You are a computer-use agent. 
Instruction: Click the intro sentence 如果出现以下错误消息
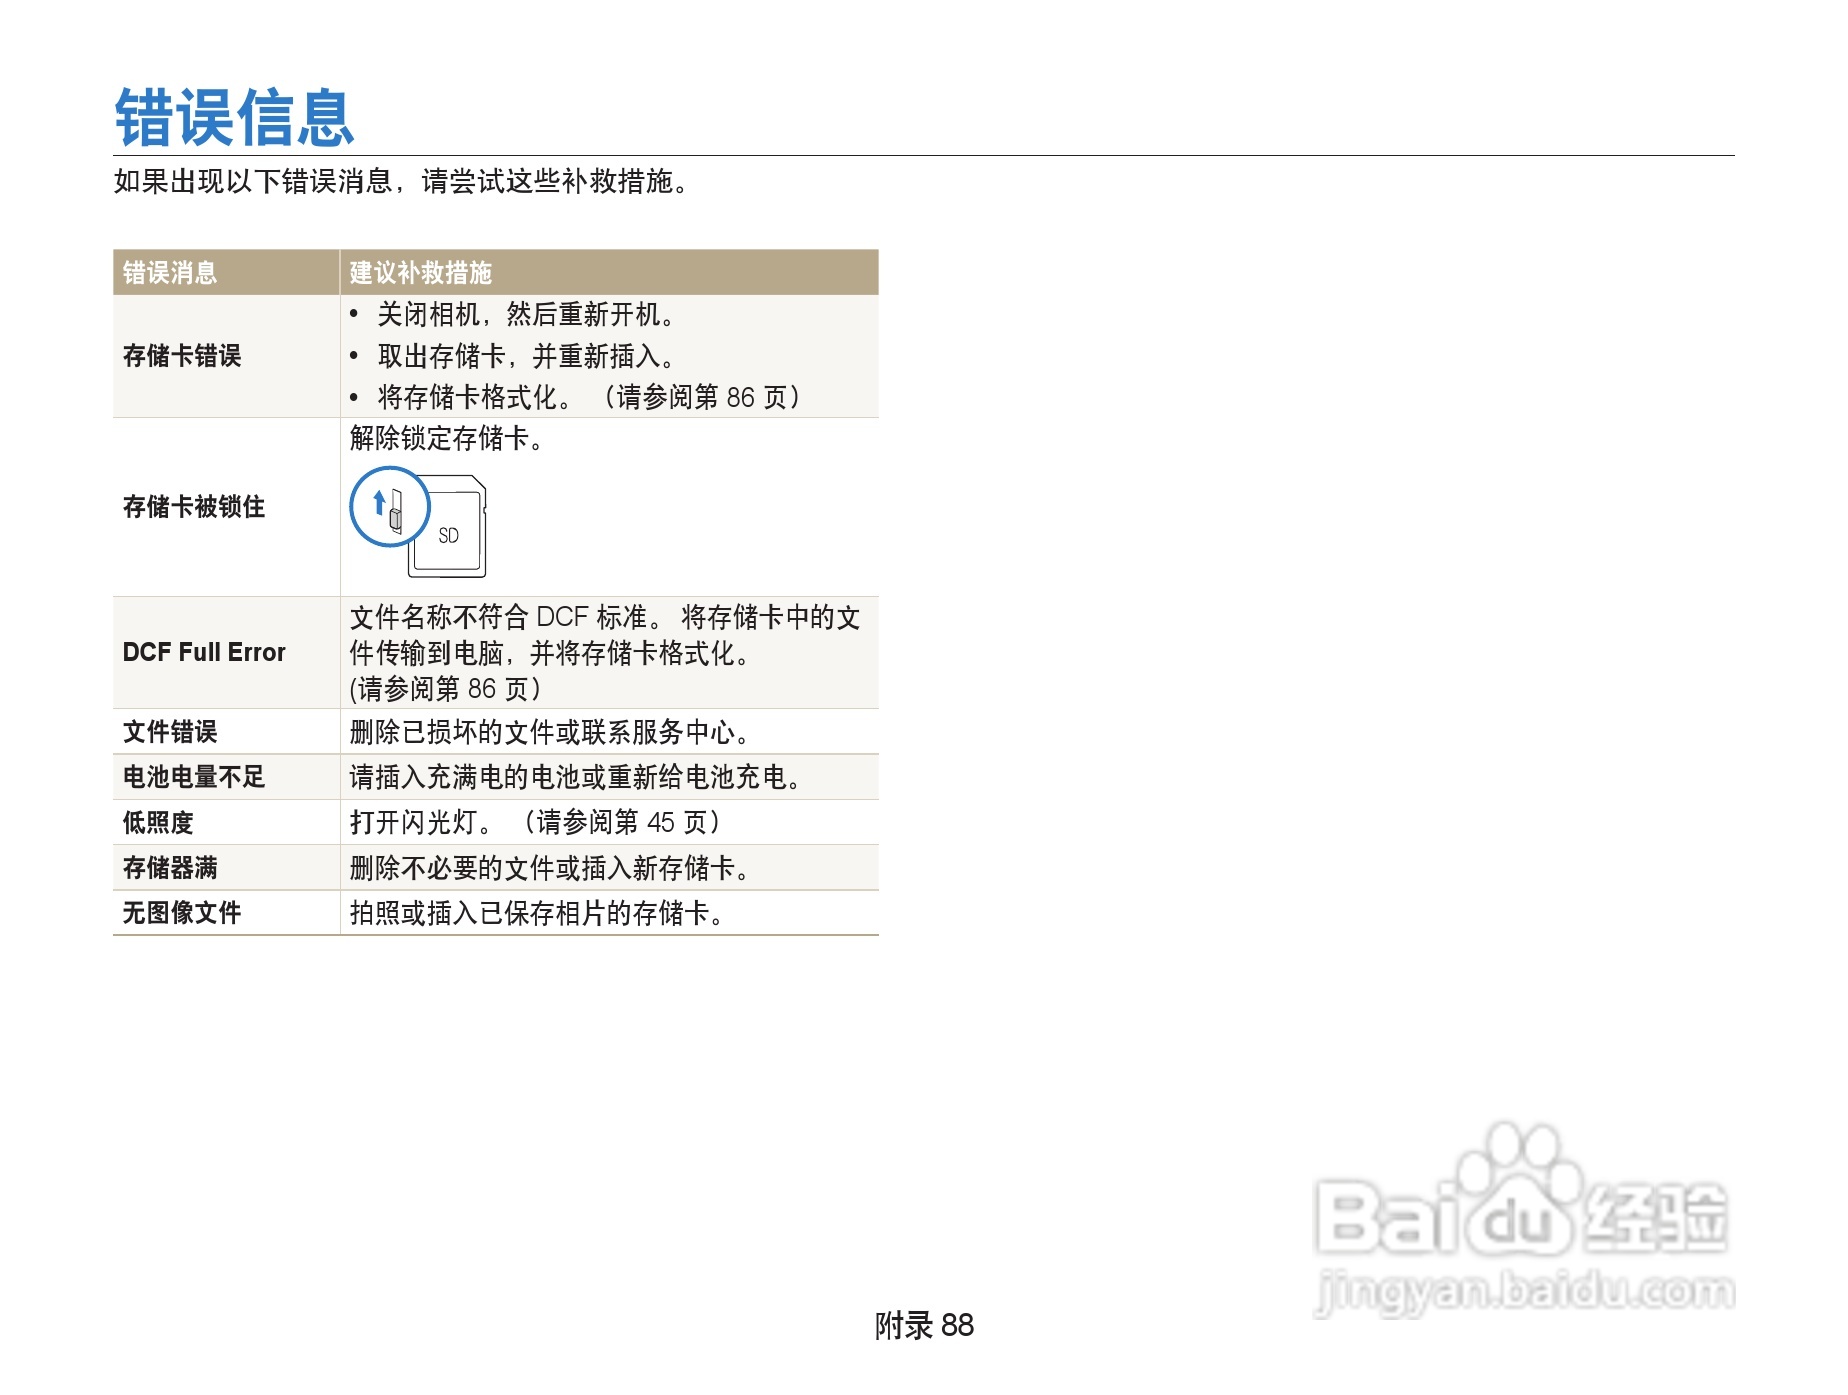coord(254,181)
